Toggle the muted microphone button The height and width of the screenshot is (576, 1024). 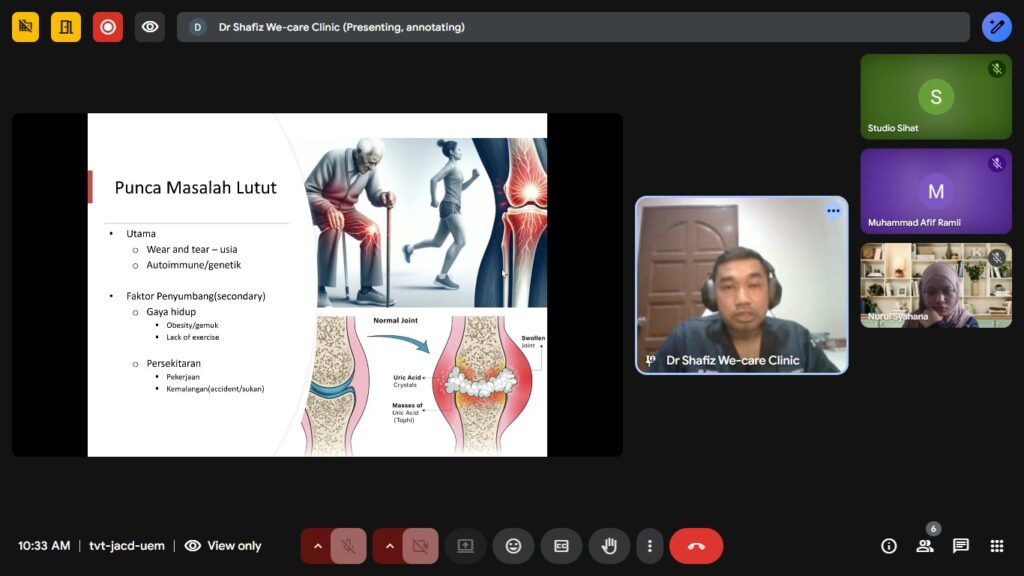click(348, 546)
